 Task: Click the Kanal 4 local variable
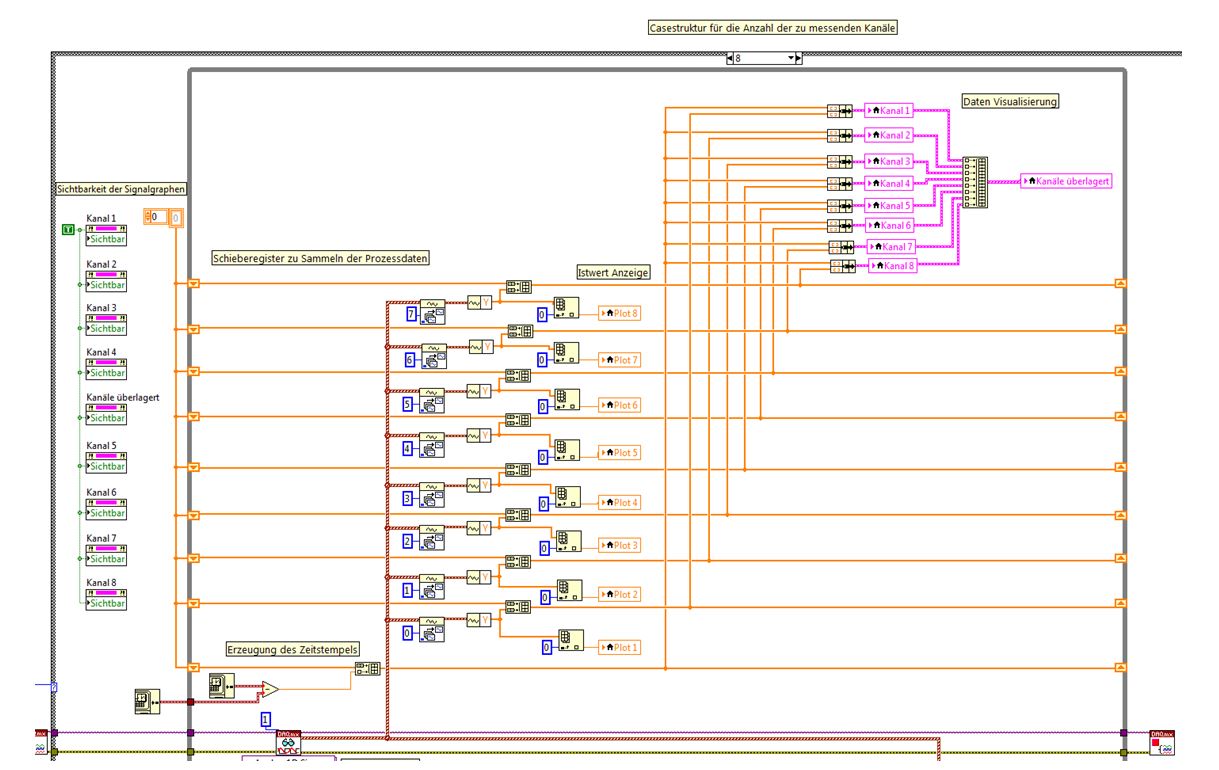[x=889, y=183]
